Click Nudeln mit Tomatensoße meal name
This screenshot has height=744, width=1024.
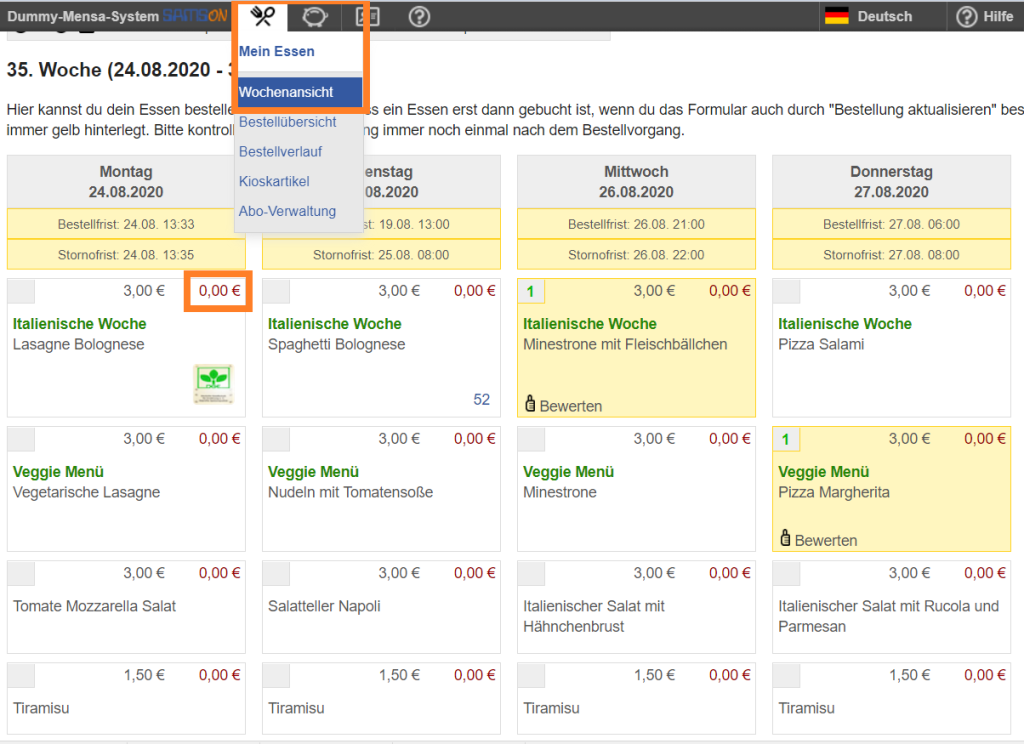point(350,492)
